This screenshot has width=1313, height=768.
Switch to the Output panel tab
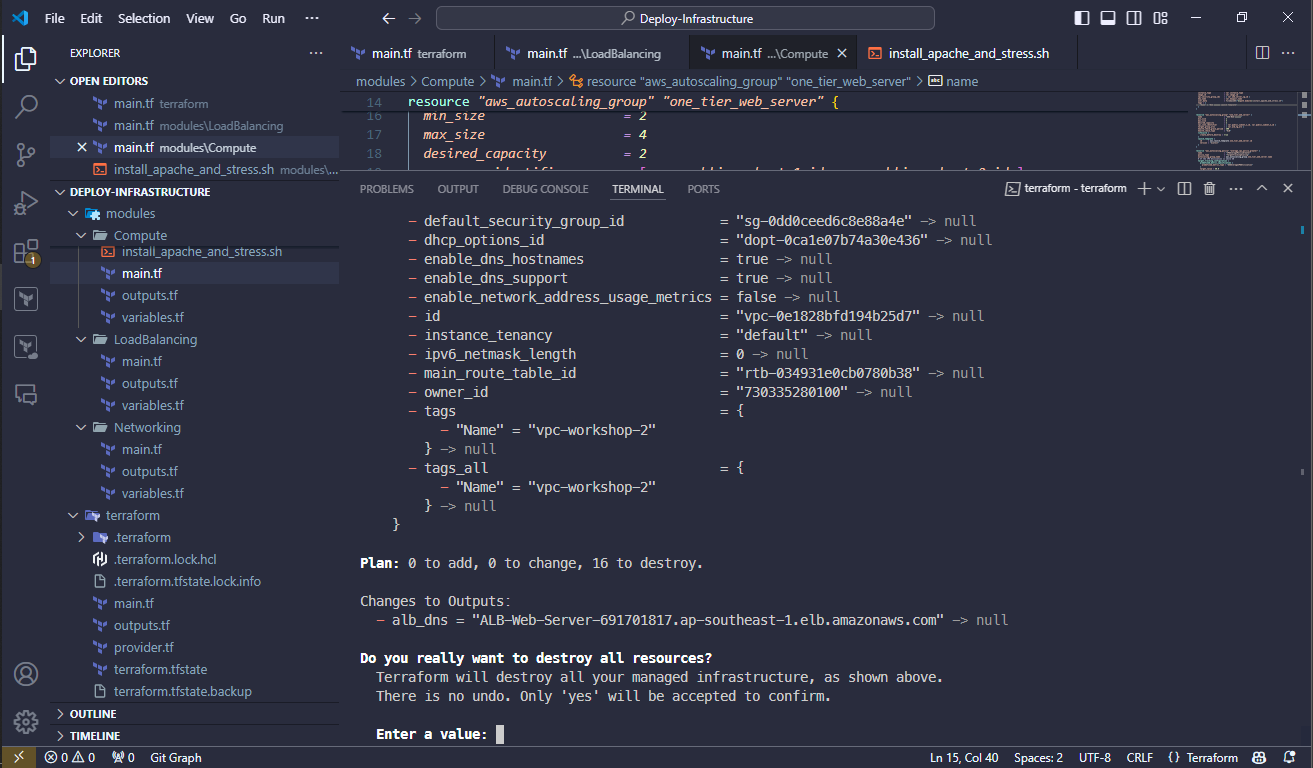[458, 189]
